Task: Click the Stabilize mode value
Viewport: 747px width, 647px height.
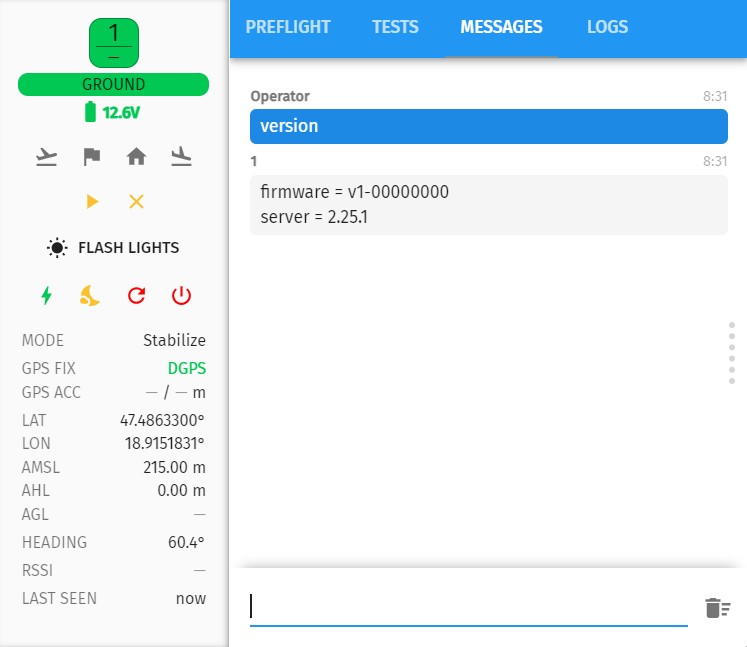Action: click(x=174, y=340)
